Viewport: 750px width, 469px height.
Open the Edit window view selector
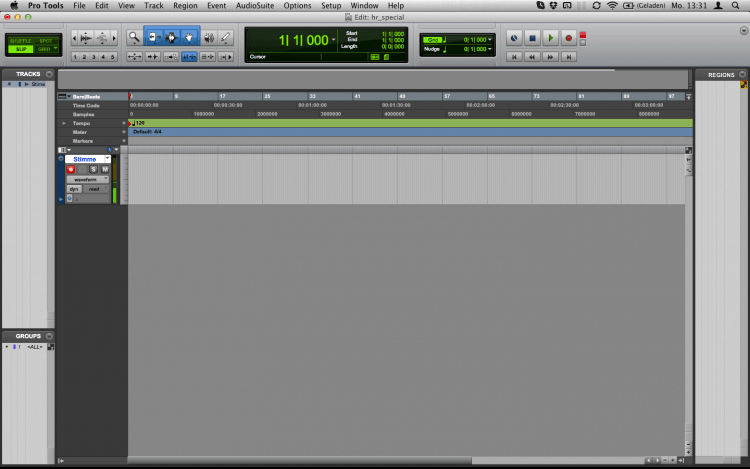pos(64,150)
